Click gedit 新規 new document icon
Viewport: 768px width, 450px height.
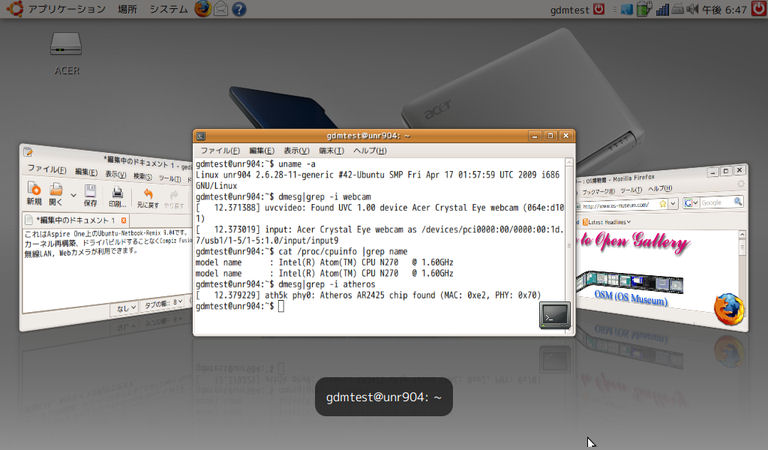34,193
